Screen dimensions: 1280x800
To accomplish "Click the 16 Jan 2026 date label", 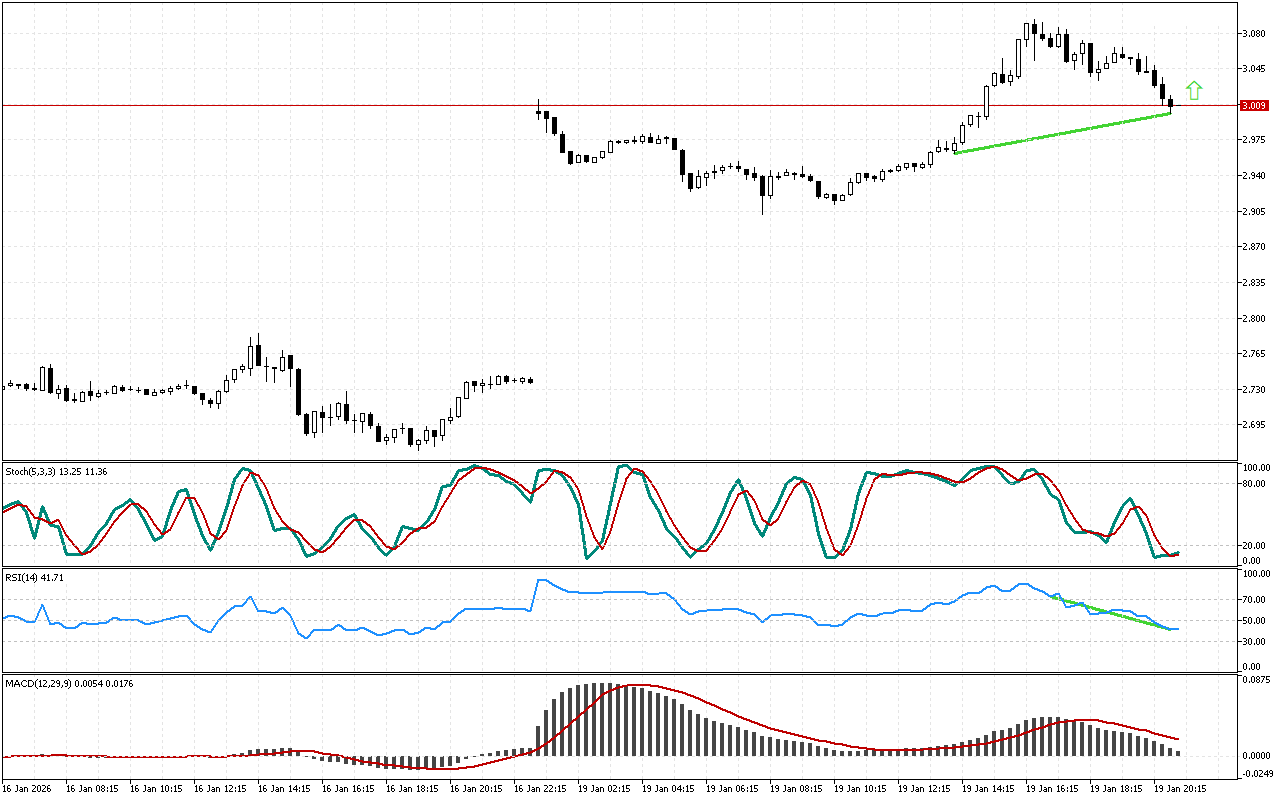I will click(x=28, y=789).
